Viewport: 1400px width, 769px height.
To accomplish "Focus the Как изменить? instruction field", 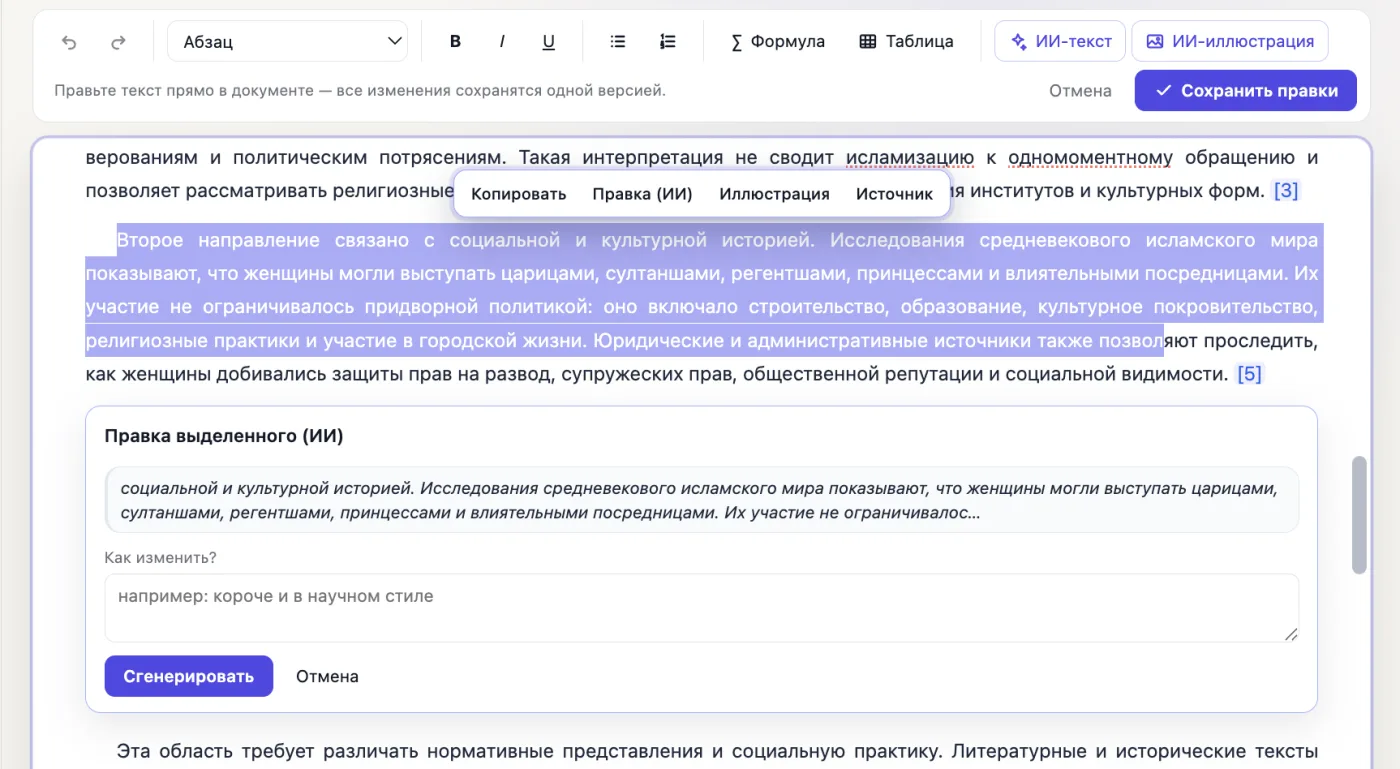I will (701, 608).
